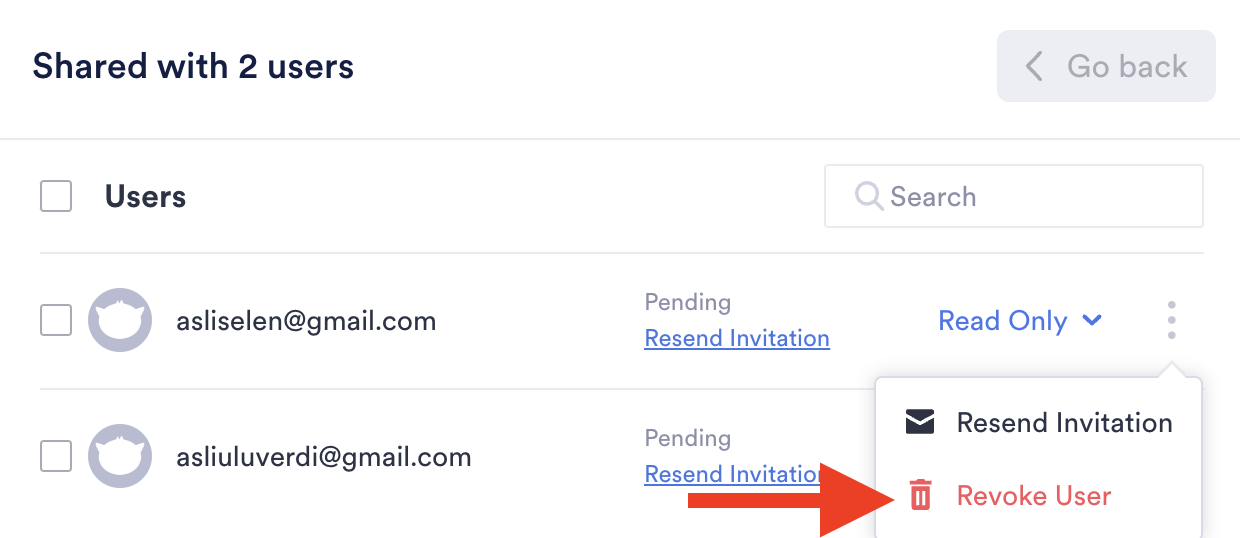Click into the Search users field
Viewport: 1240px width, 538px height.
point(1030,196)
